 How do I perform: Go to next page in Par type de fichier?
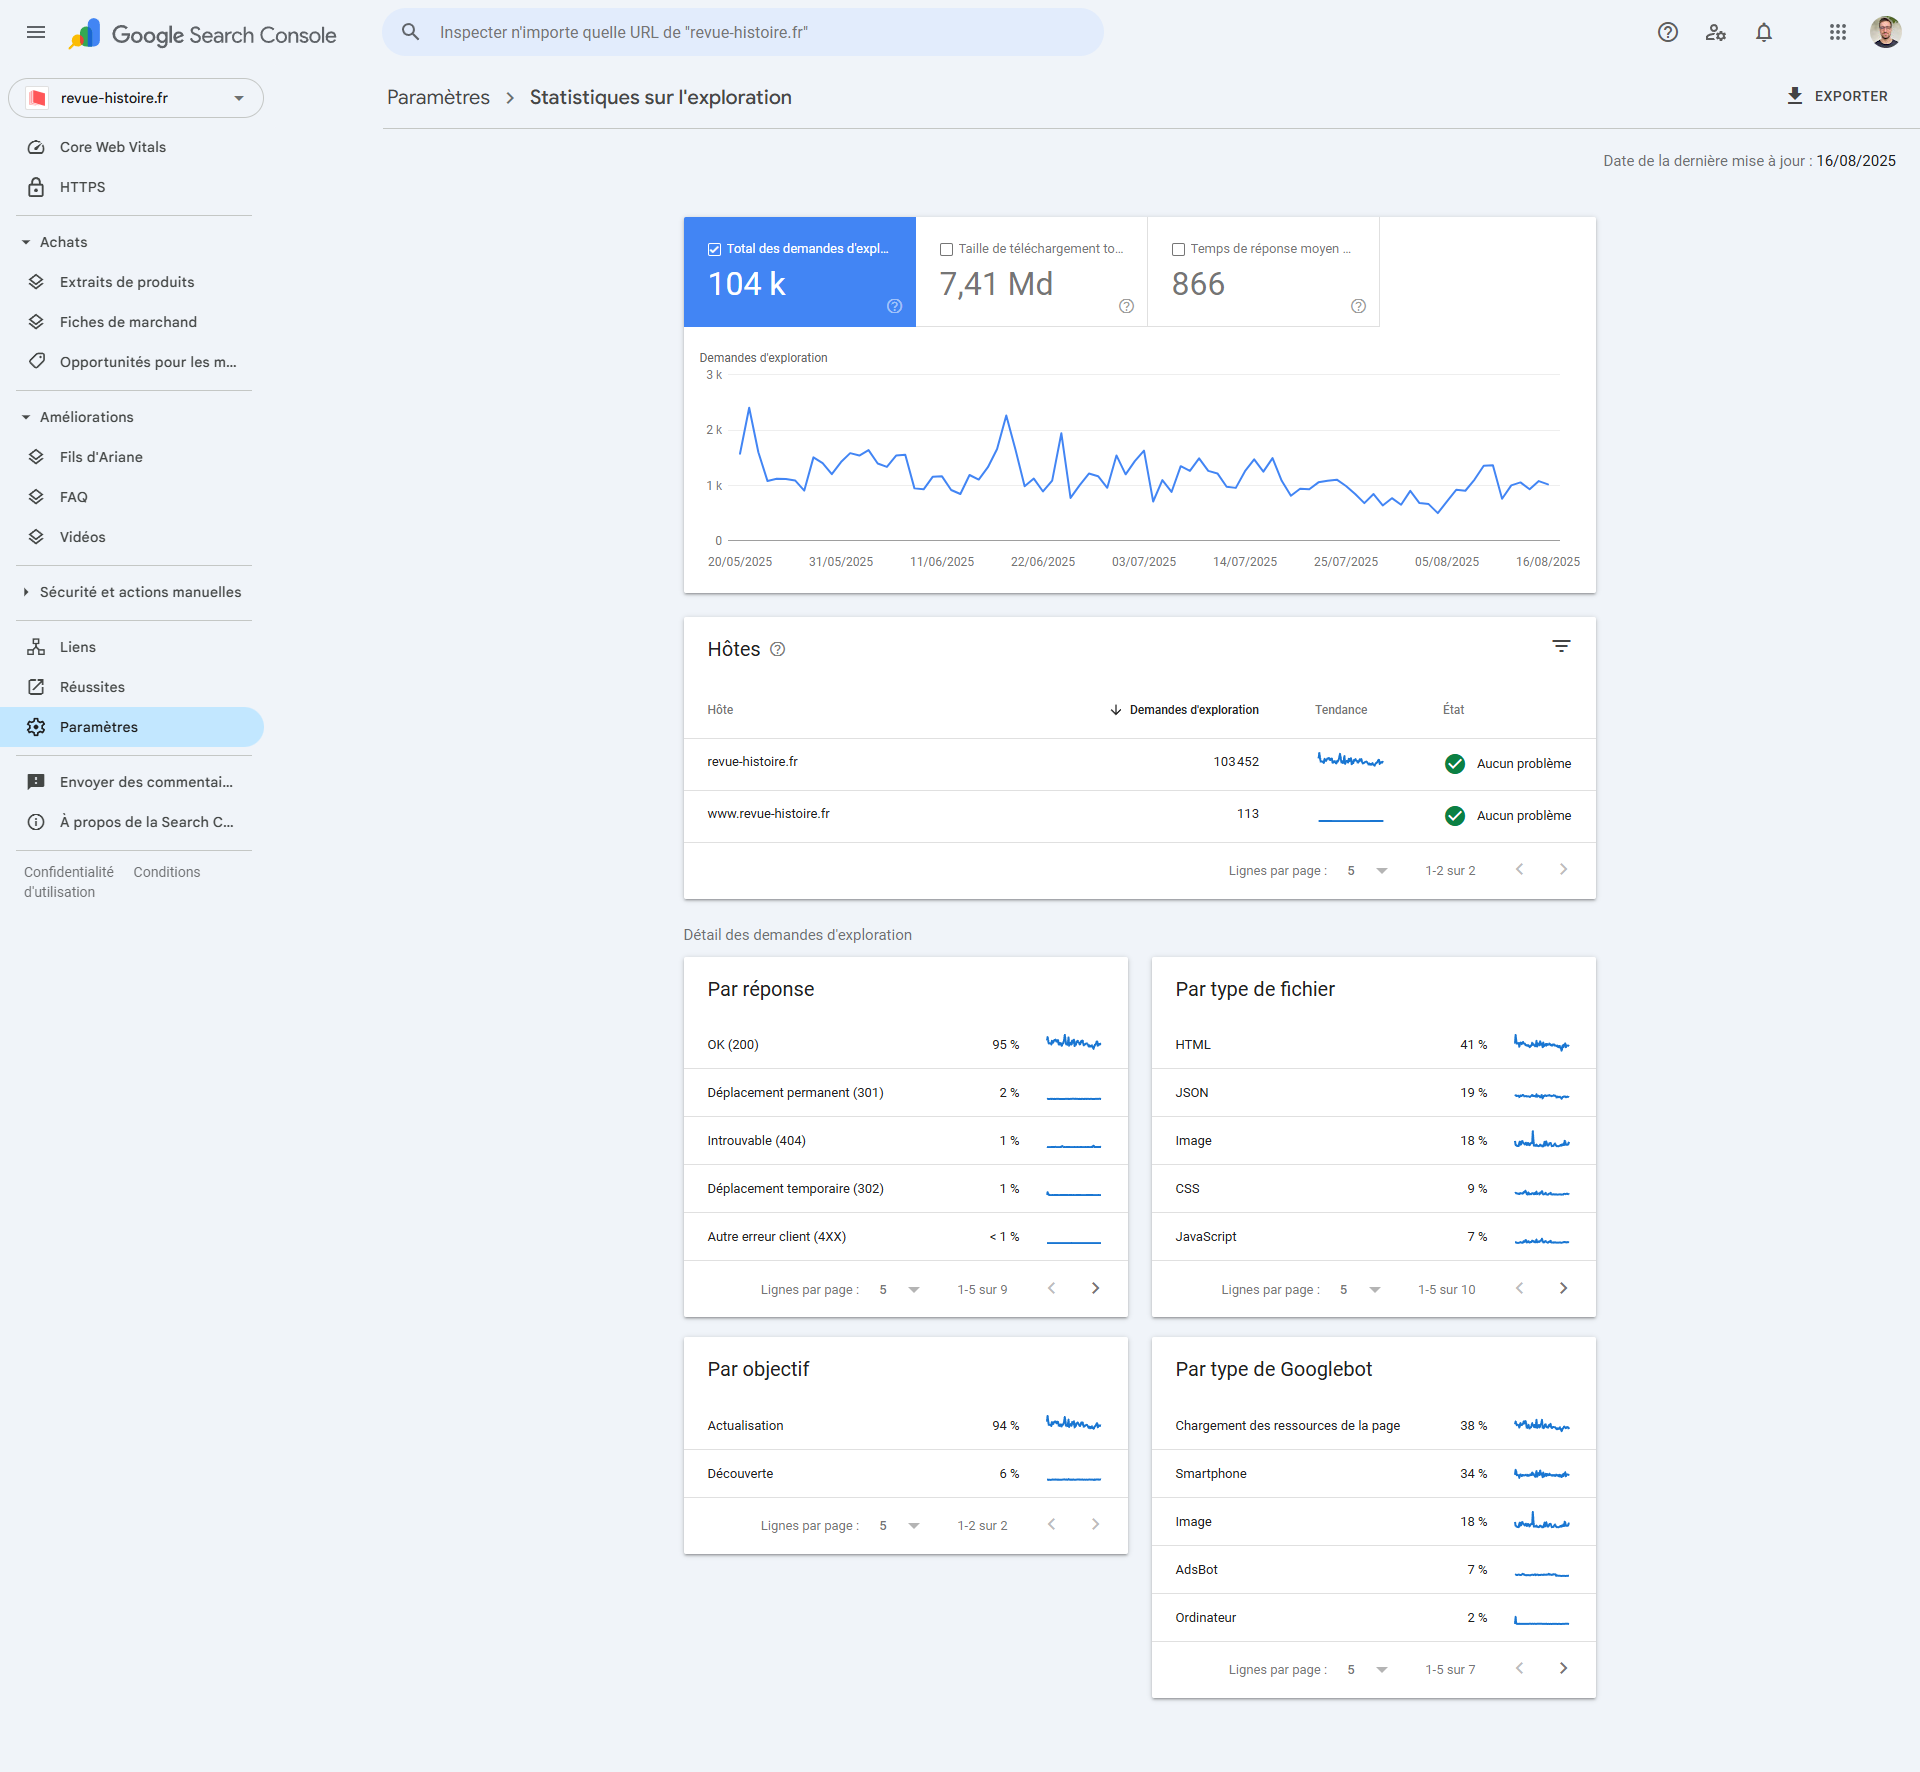coord(1563,1289)
